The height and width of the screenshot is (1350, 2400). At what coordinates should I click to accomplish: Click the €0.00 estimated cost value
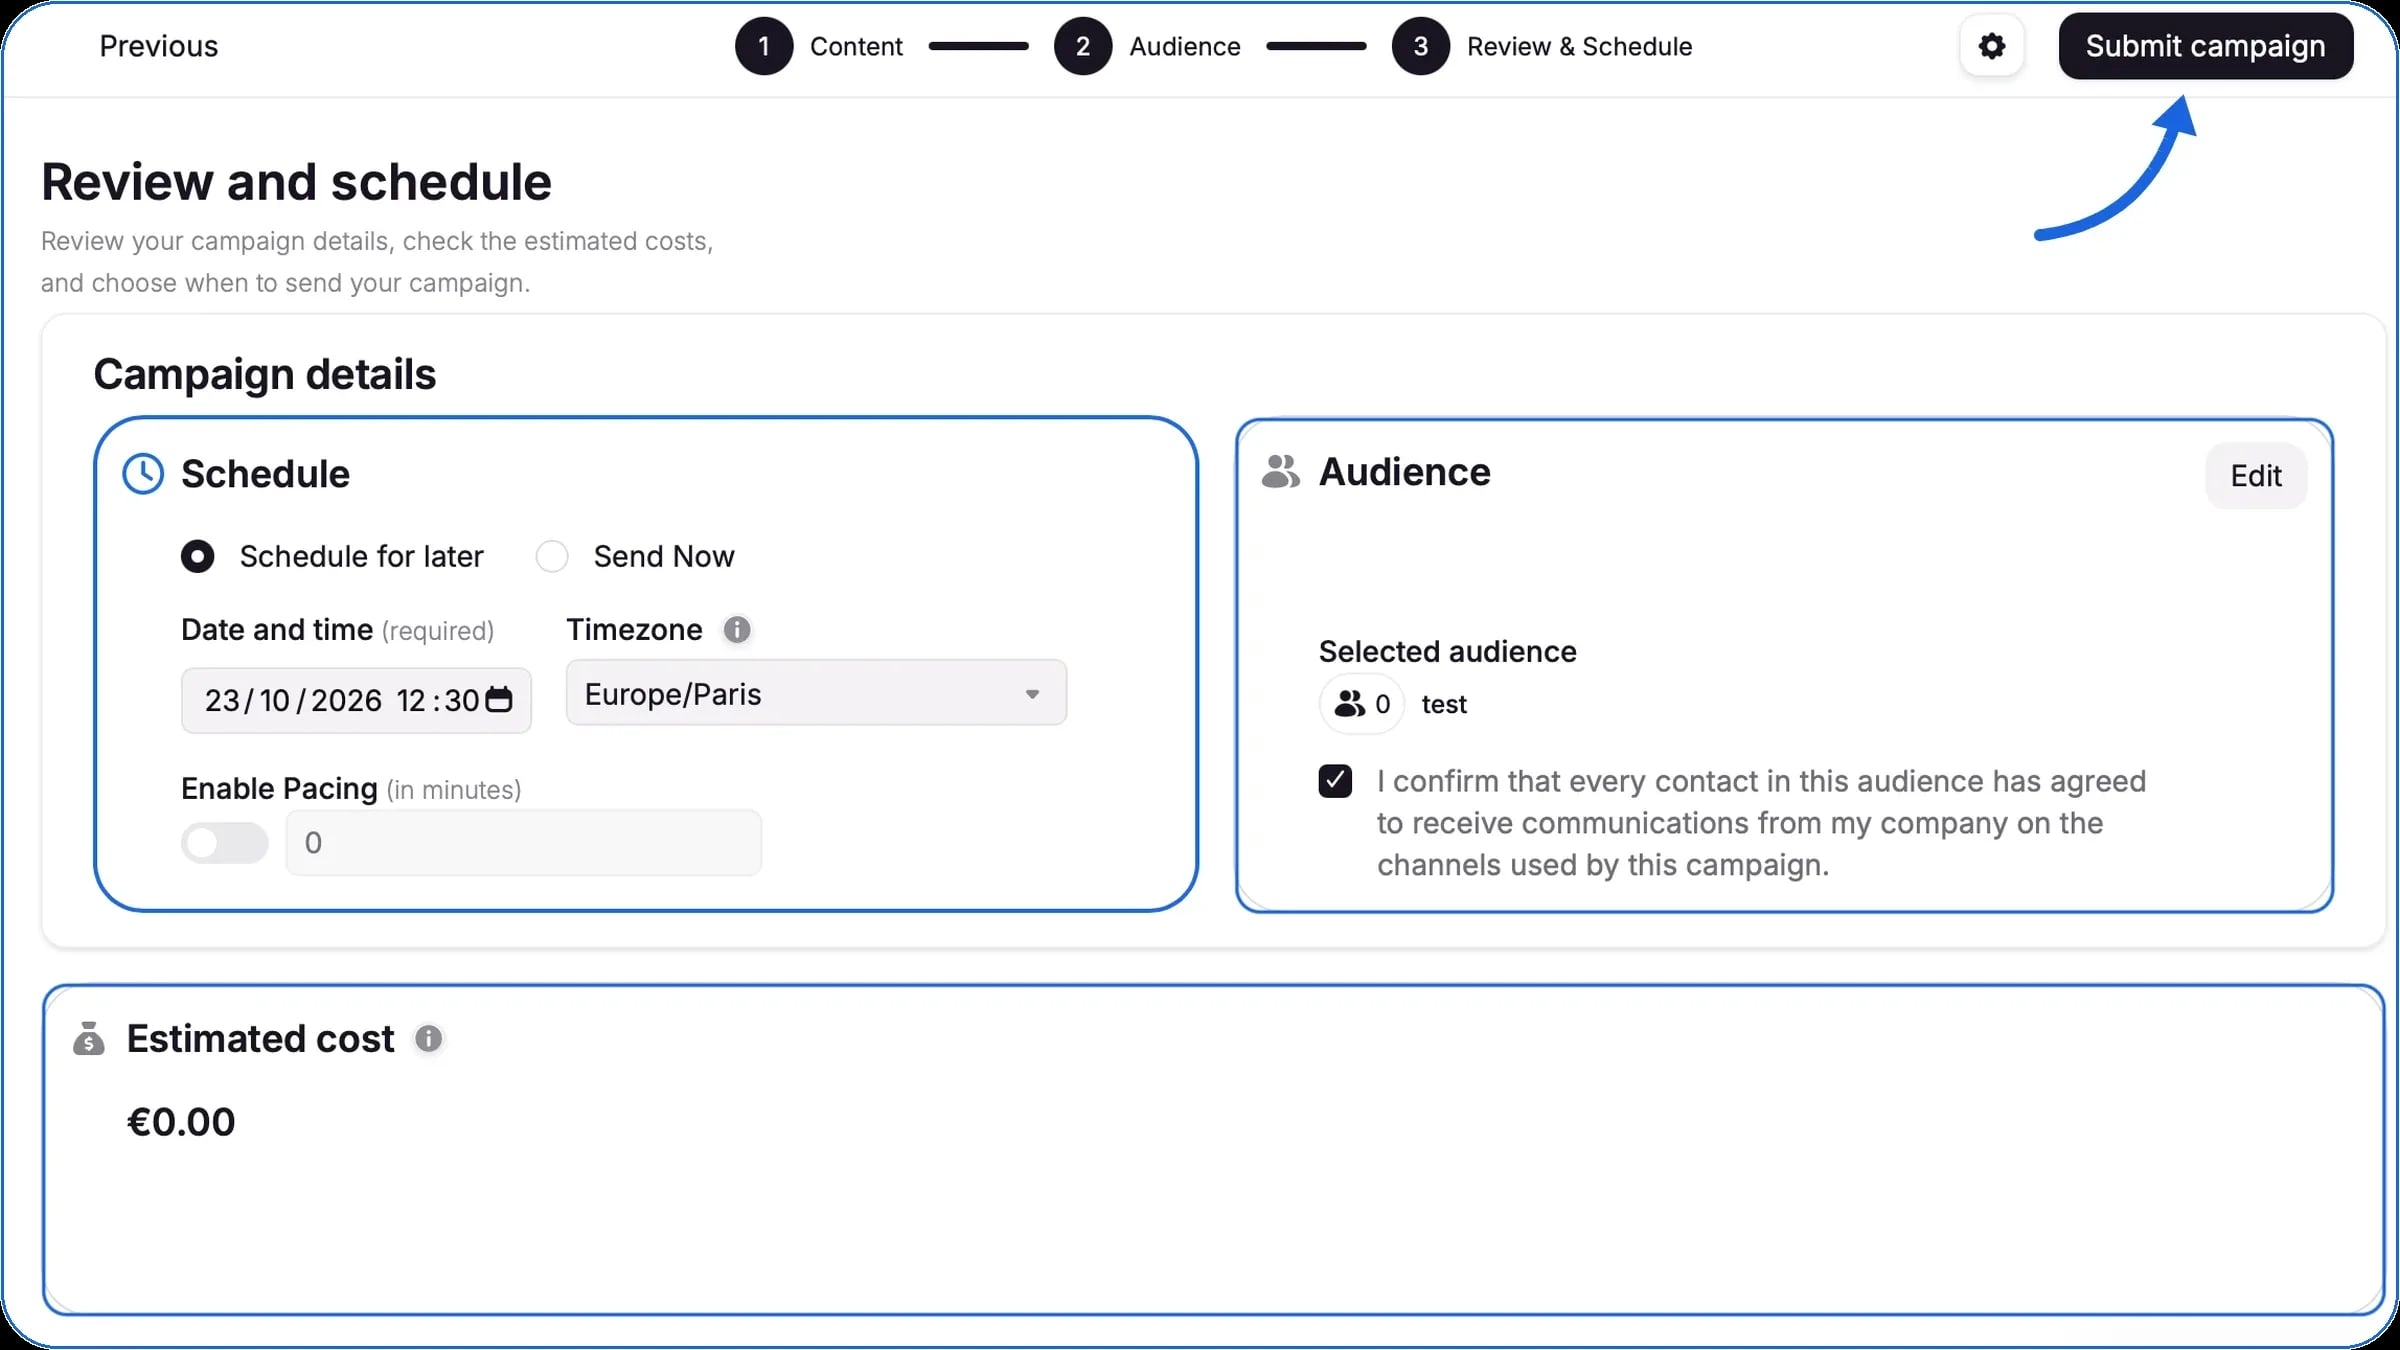point(181,1122)
